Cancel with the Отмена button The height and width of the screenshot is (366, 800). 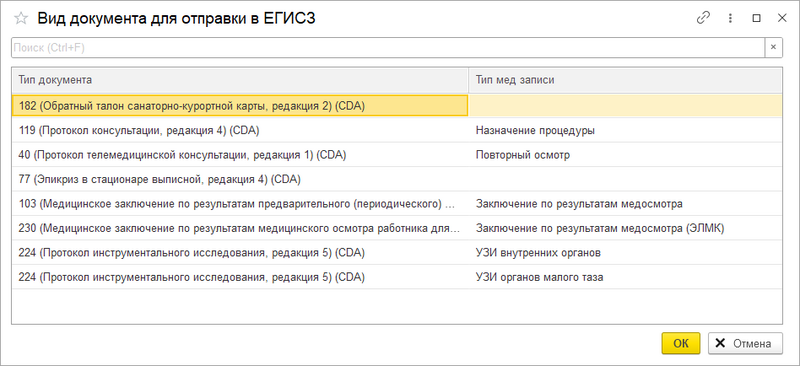(x=745, y=344)
